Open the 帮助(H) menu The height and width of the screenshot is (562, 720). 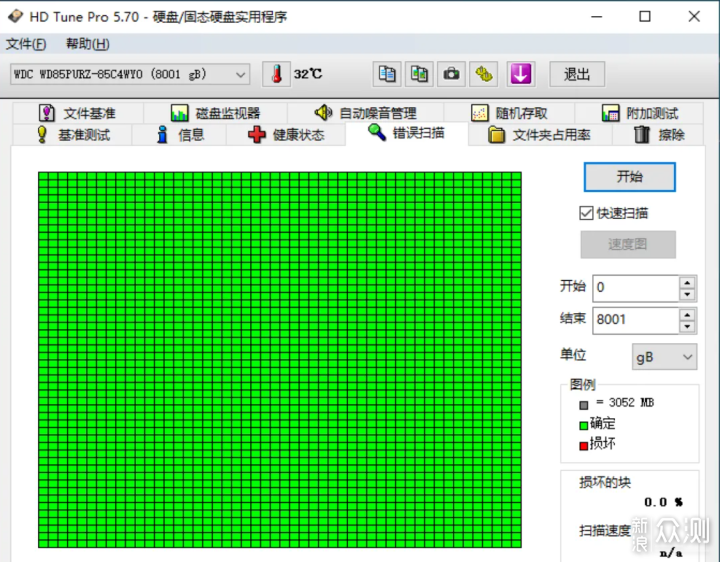[x=88, y=44]
